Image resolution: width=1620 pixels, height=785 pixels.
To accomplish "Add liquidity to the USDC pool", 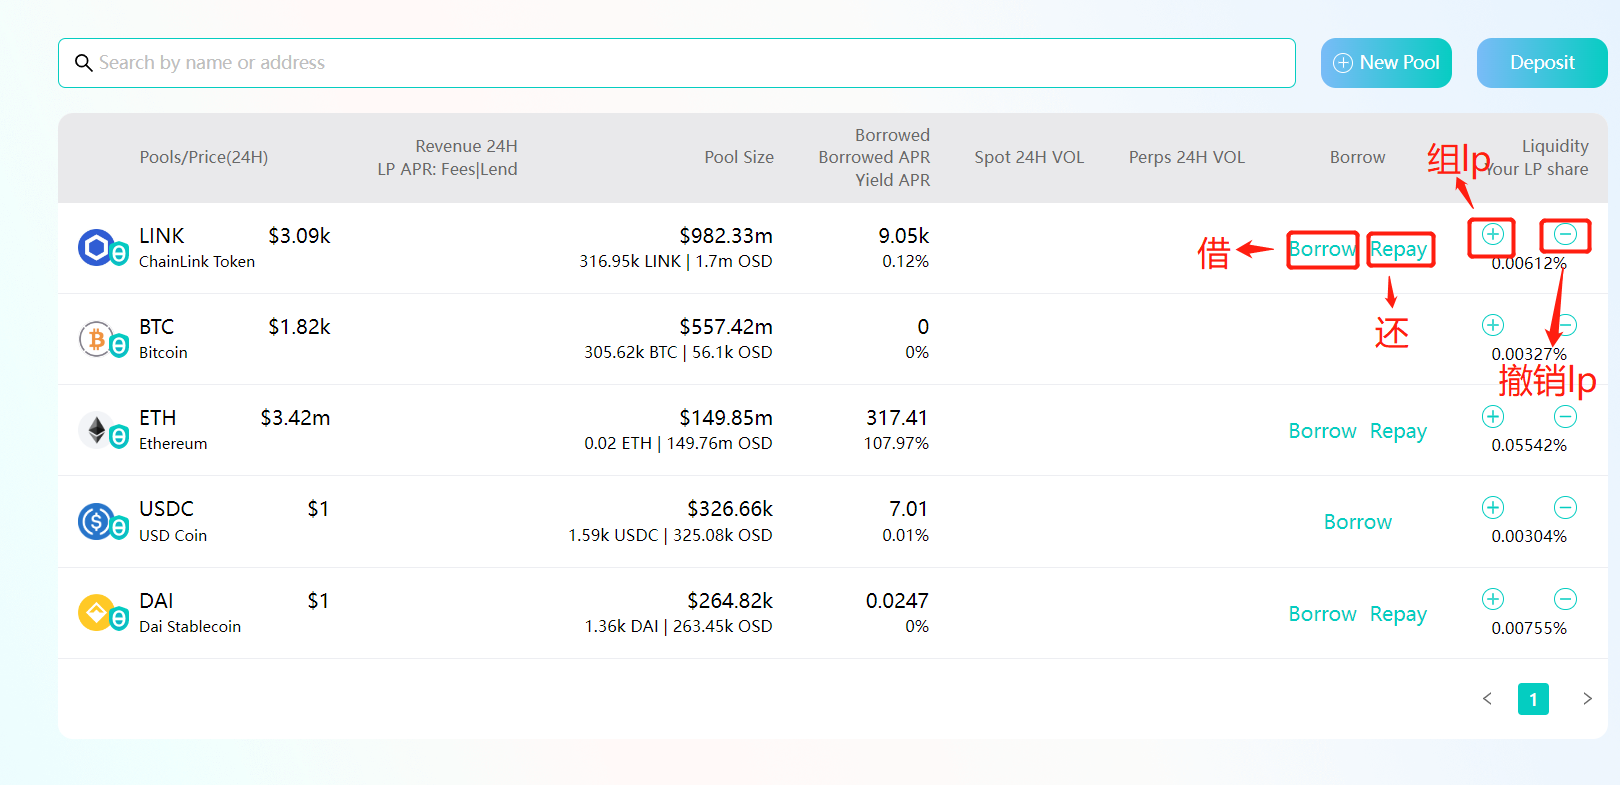I will pyautogui.click(x=1492, y=507).
